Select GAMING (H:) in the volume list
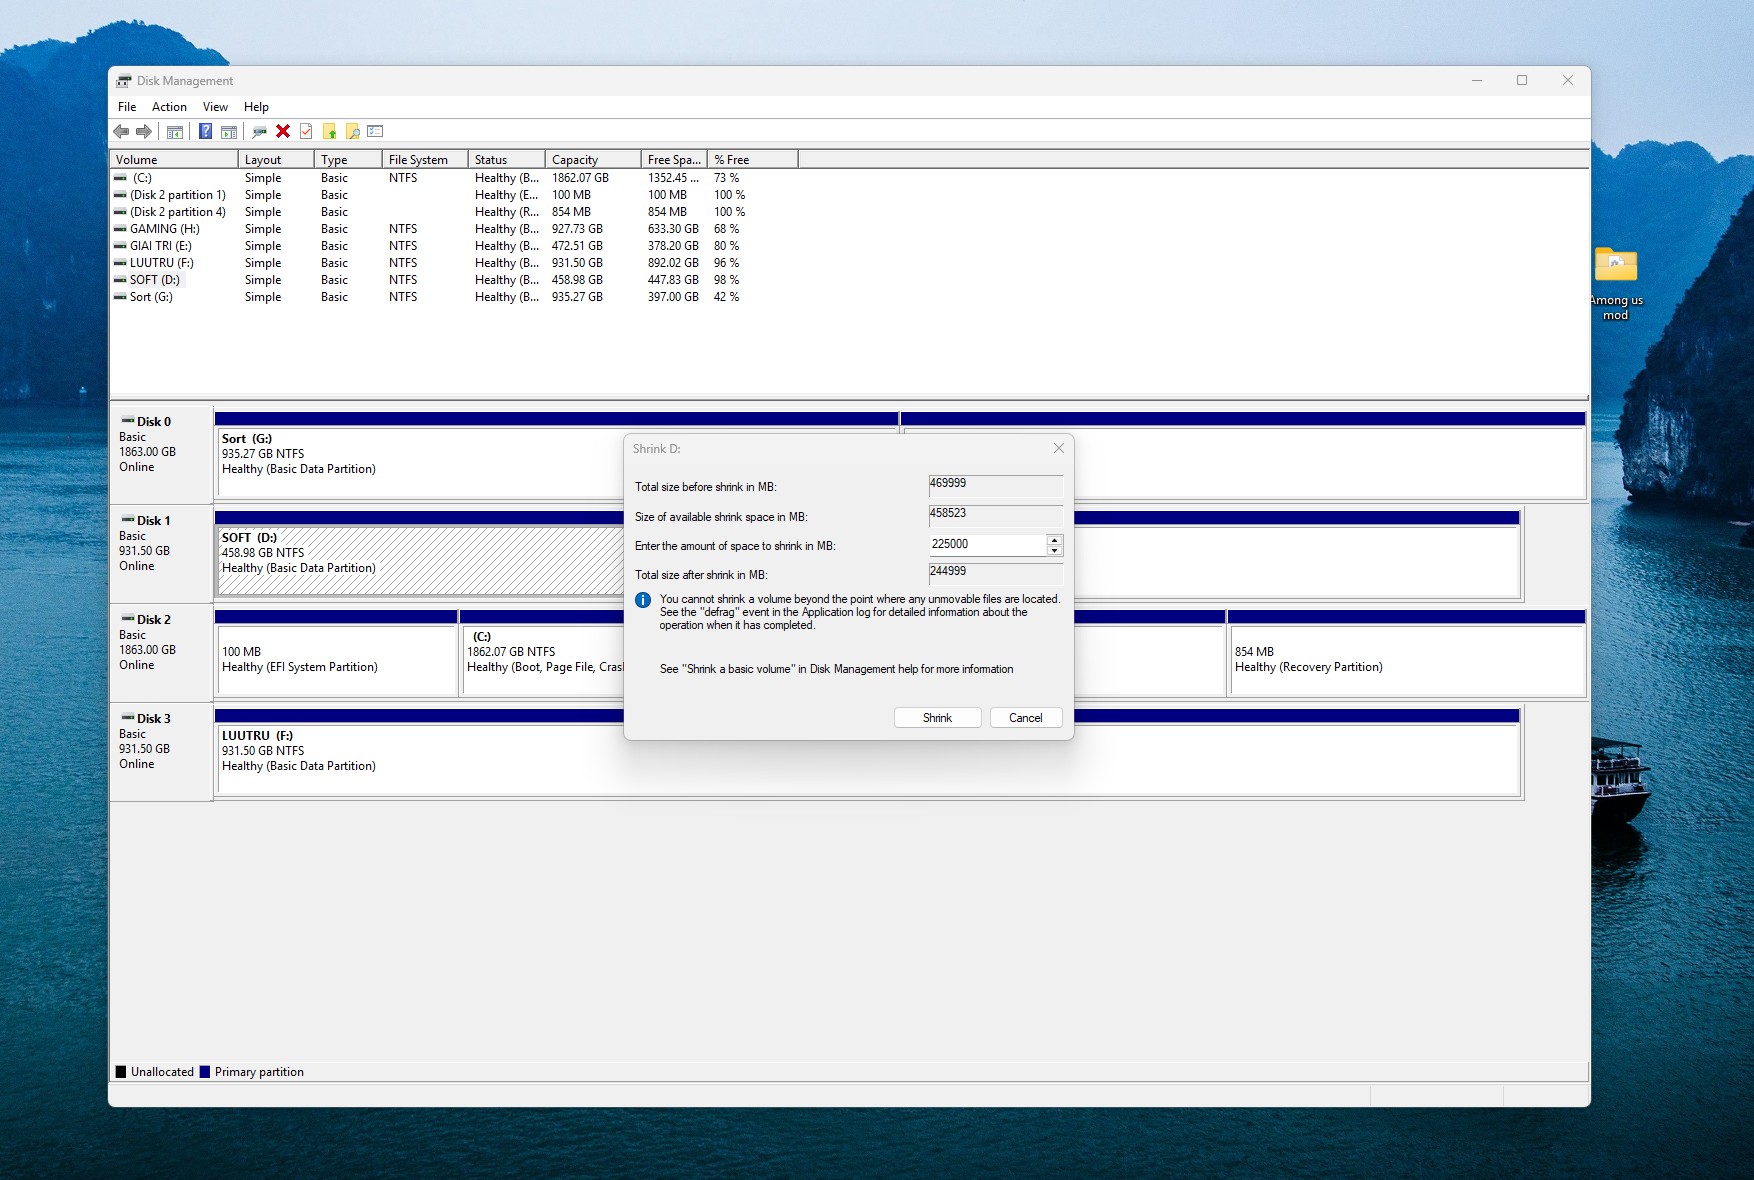Image resolution: width=1754 pixels, height=1180 pixels. (x=164, y=229)
